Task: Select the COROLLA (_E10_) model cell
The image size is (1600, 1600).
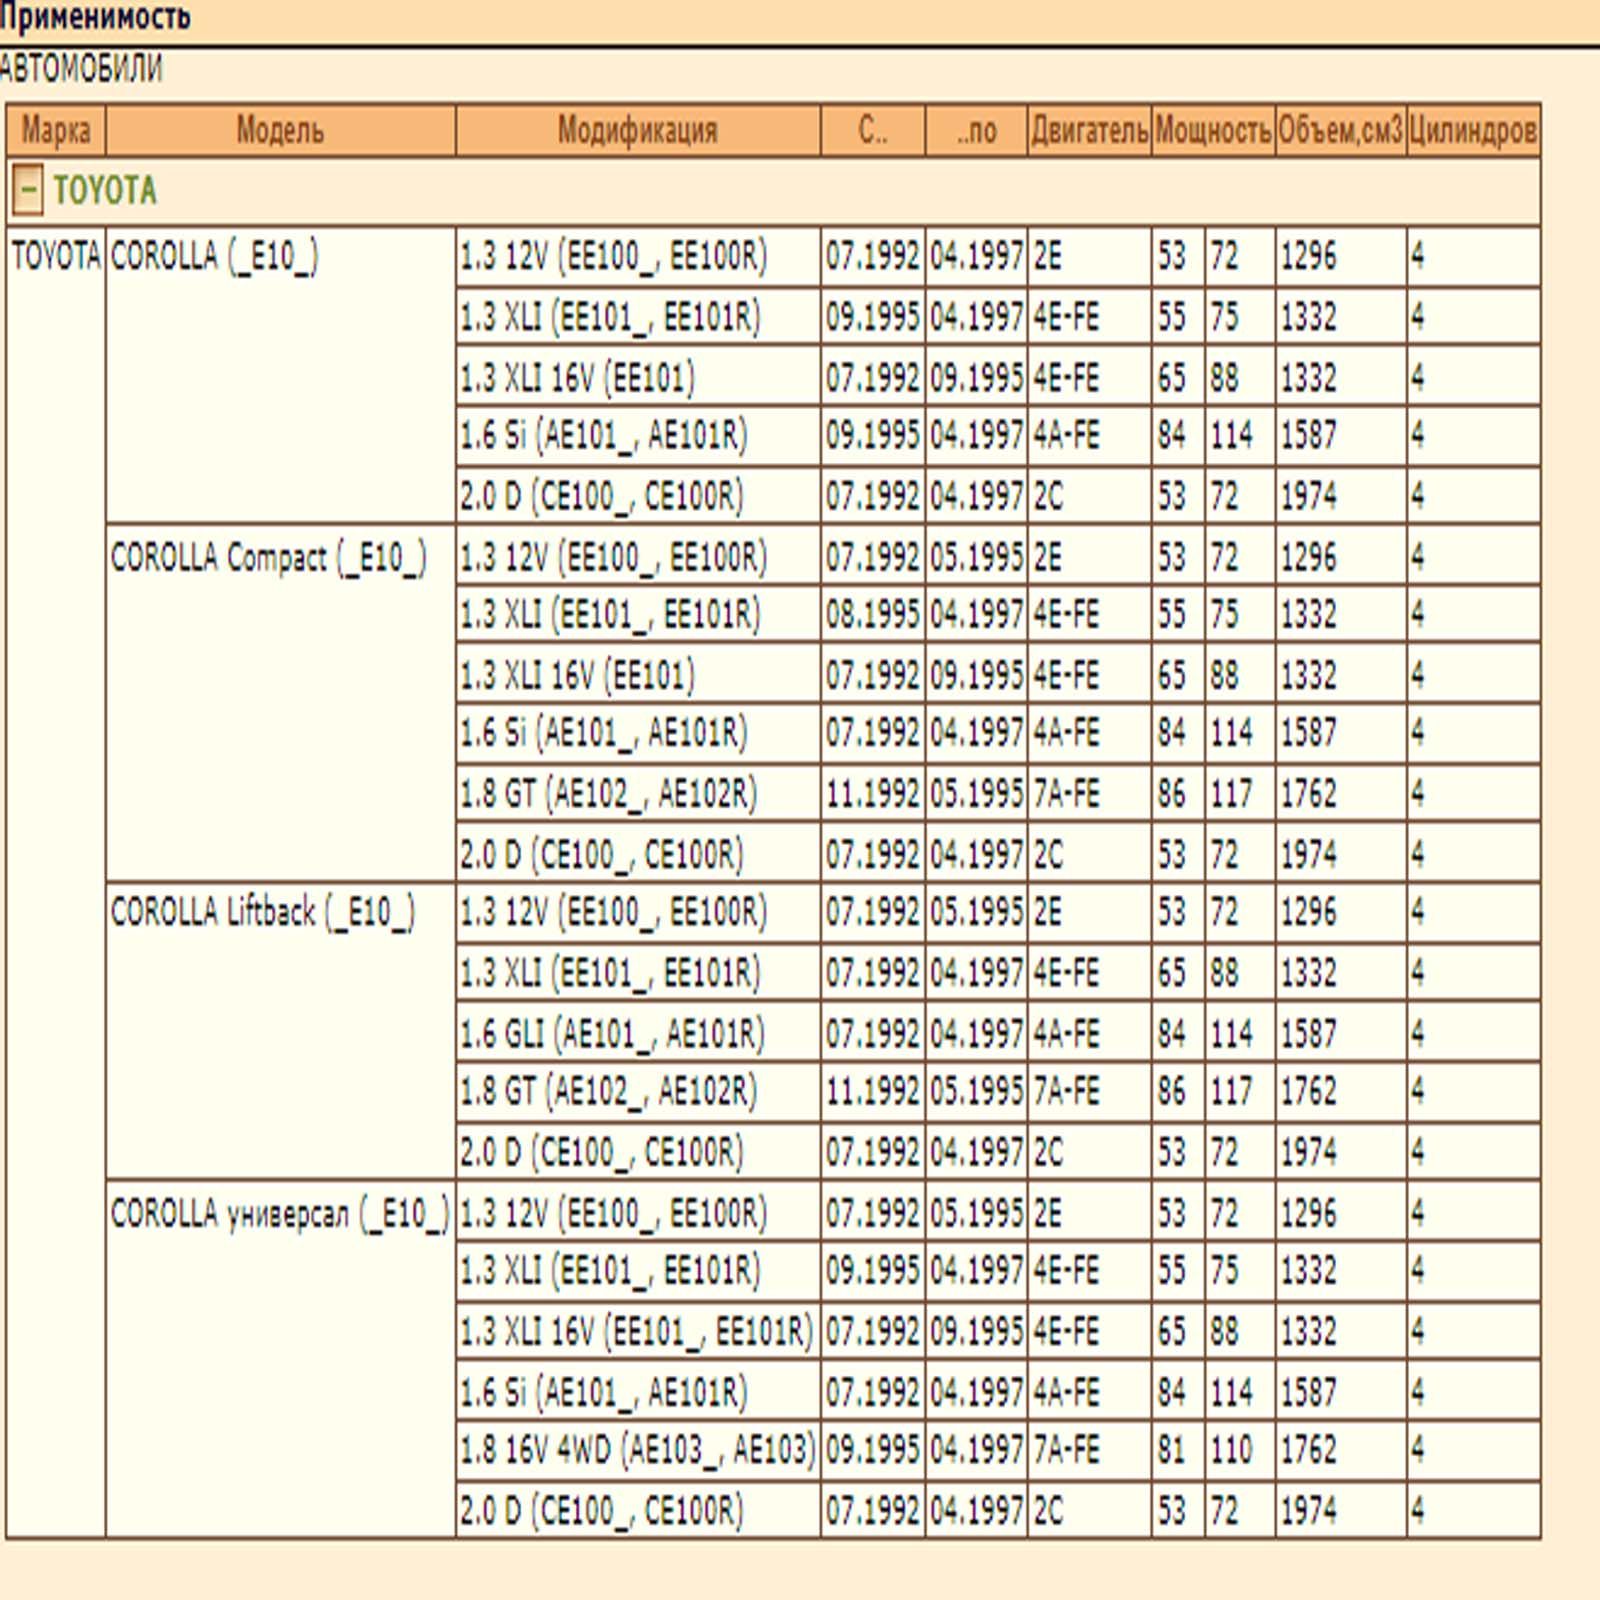Action: (x=281, y=374)
